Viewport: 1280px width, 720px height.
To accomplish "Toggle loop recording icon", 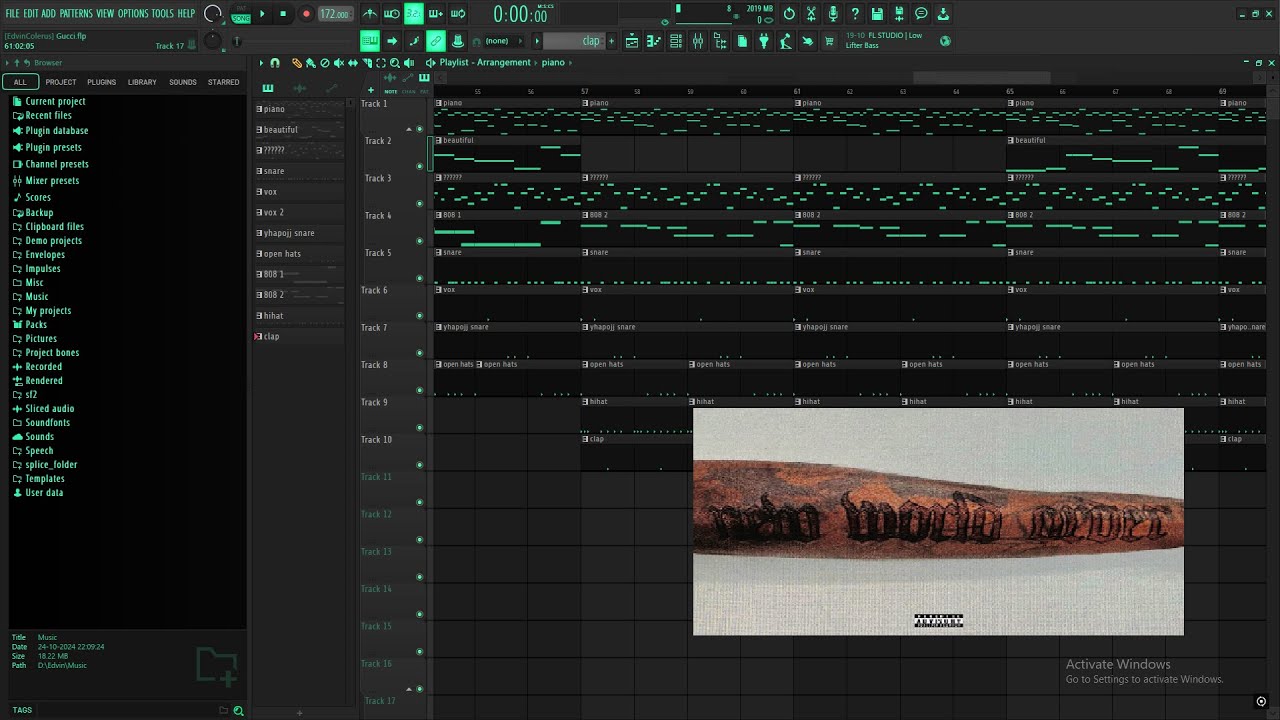I will click(x=457, y=14).
